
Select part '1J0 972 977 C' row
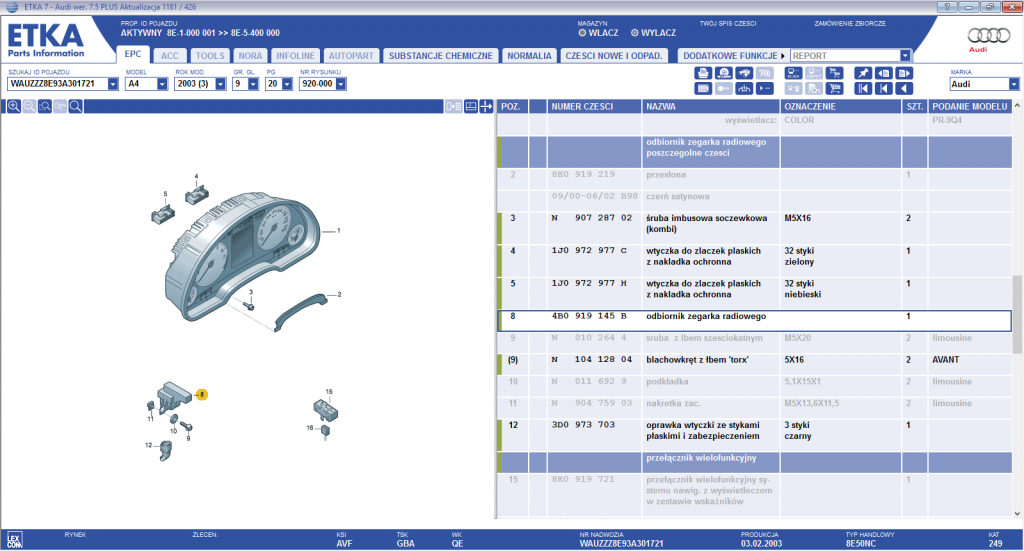(x=754, y=260)
